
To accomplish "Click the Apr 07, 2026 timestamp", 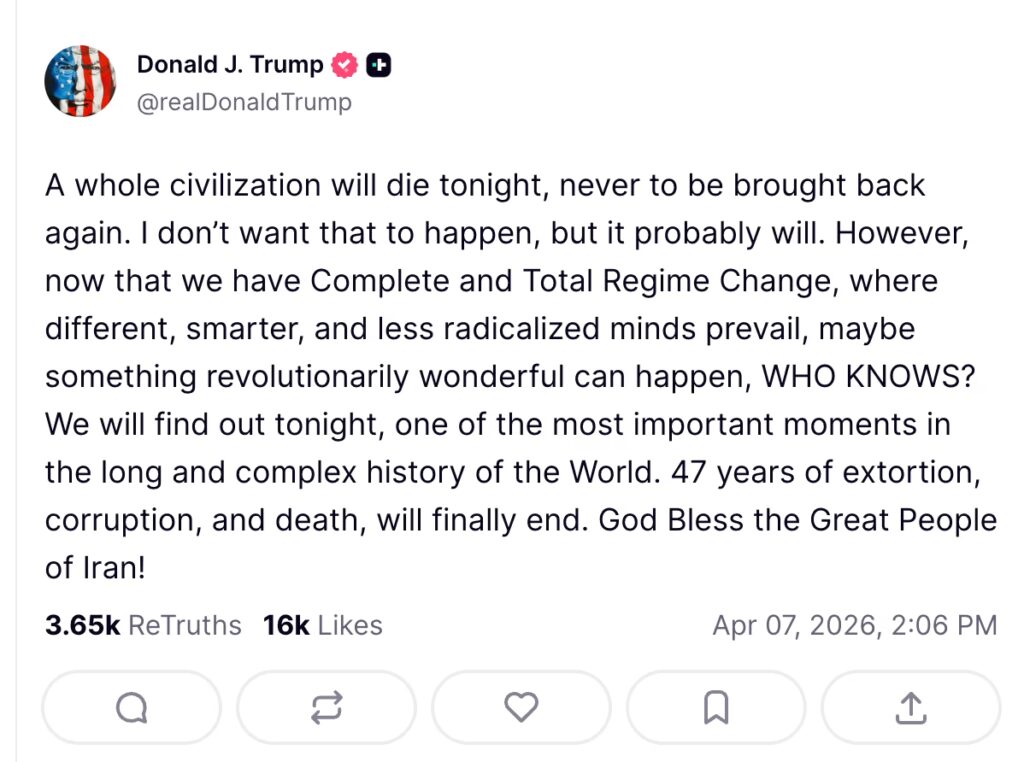I will click(x=854, y=626).
